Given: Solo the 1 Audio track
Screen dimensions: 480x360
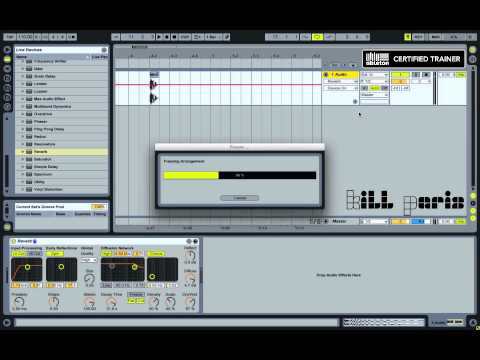Looking at the screenshot, I should point(416,75).
